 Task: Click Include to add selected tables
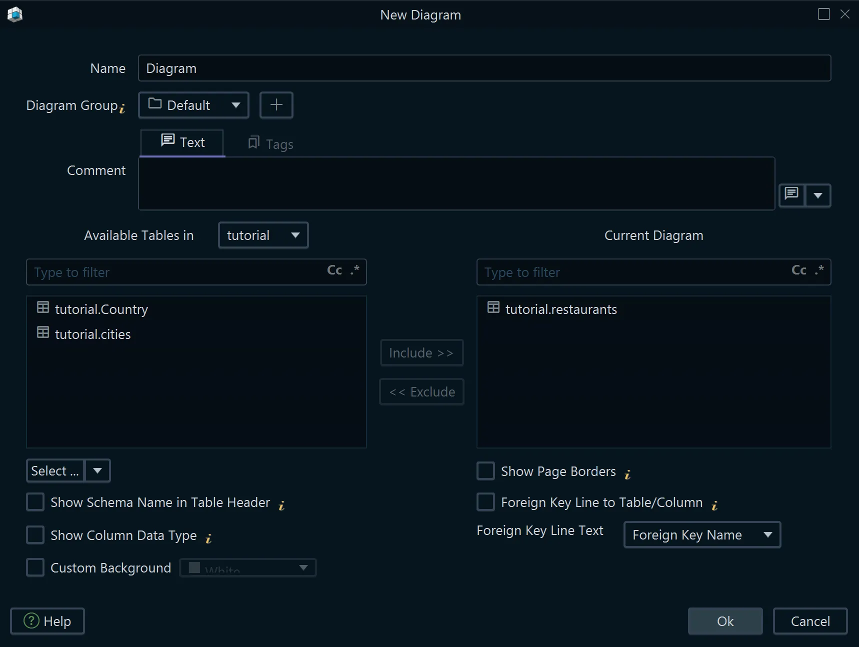421,352
